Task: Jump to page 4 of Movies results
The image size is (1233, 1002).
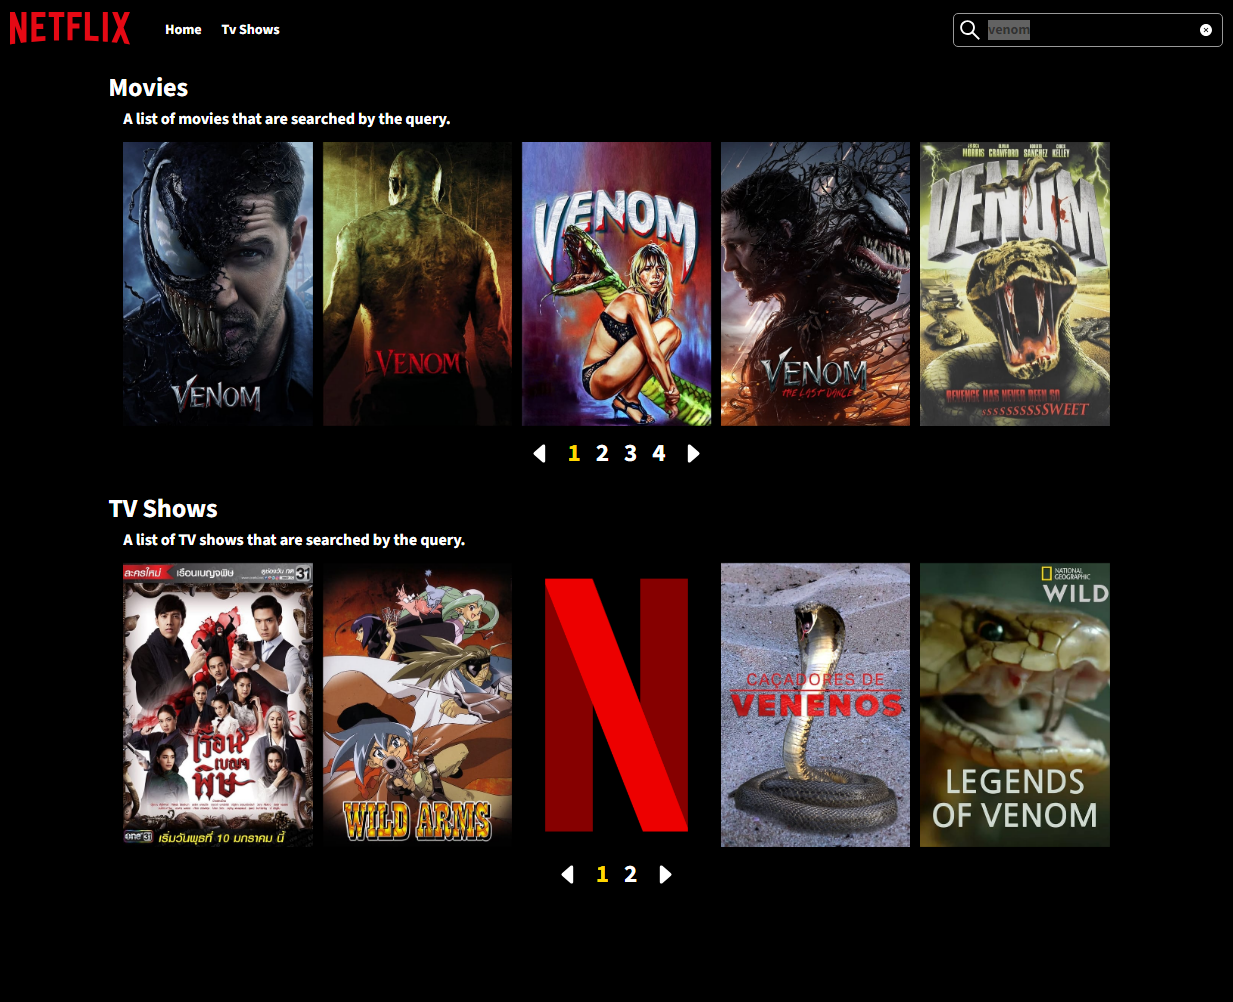Action: tap(658, 454)
